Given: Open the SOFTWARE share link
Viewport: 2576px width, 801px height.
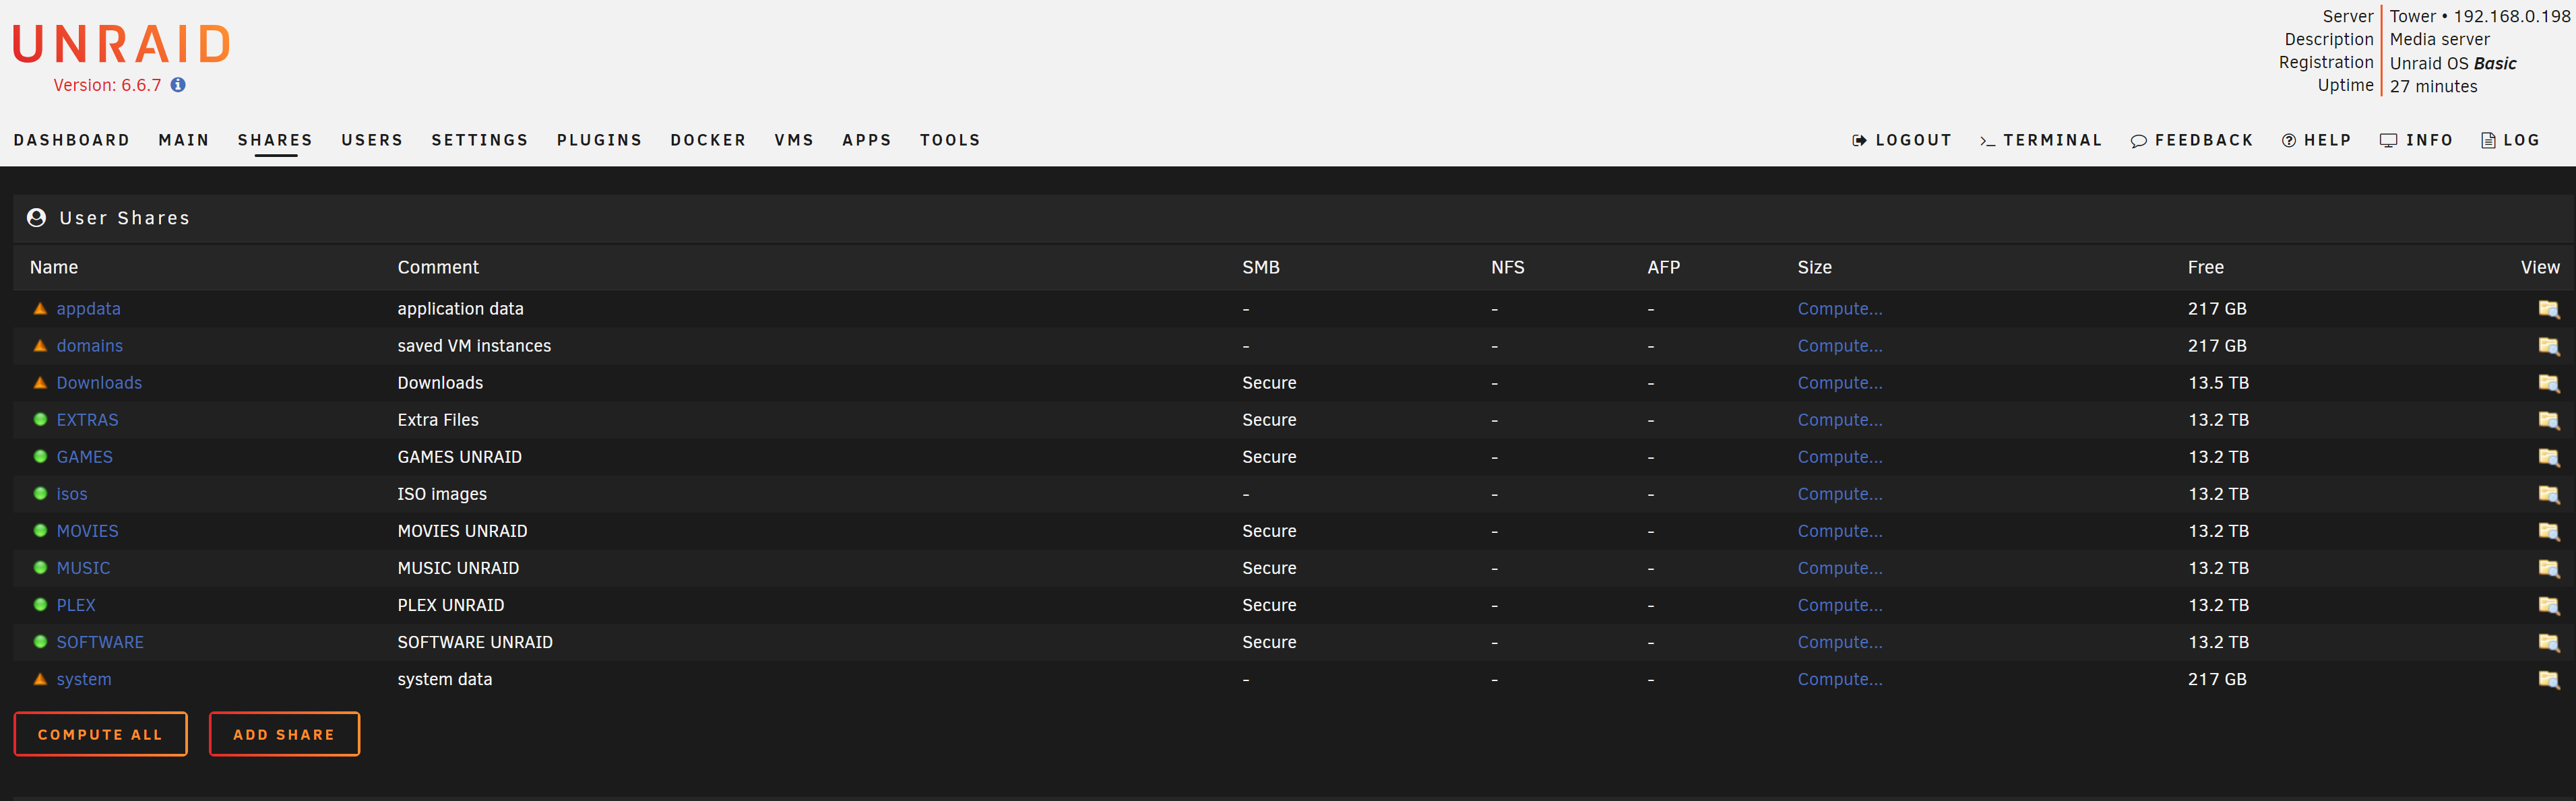Looking at the screenshot, I should point(100,642).
